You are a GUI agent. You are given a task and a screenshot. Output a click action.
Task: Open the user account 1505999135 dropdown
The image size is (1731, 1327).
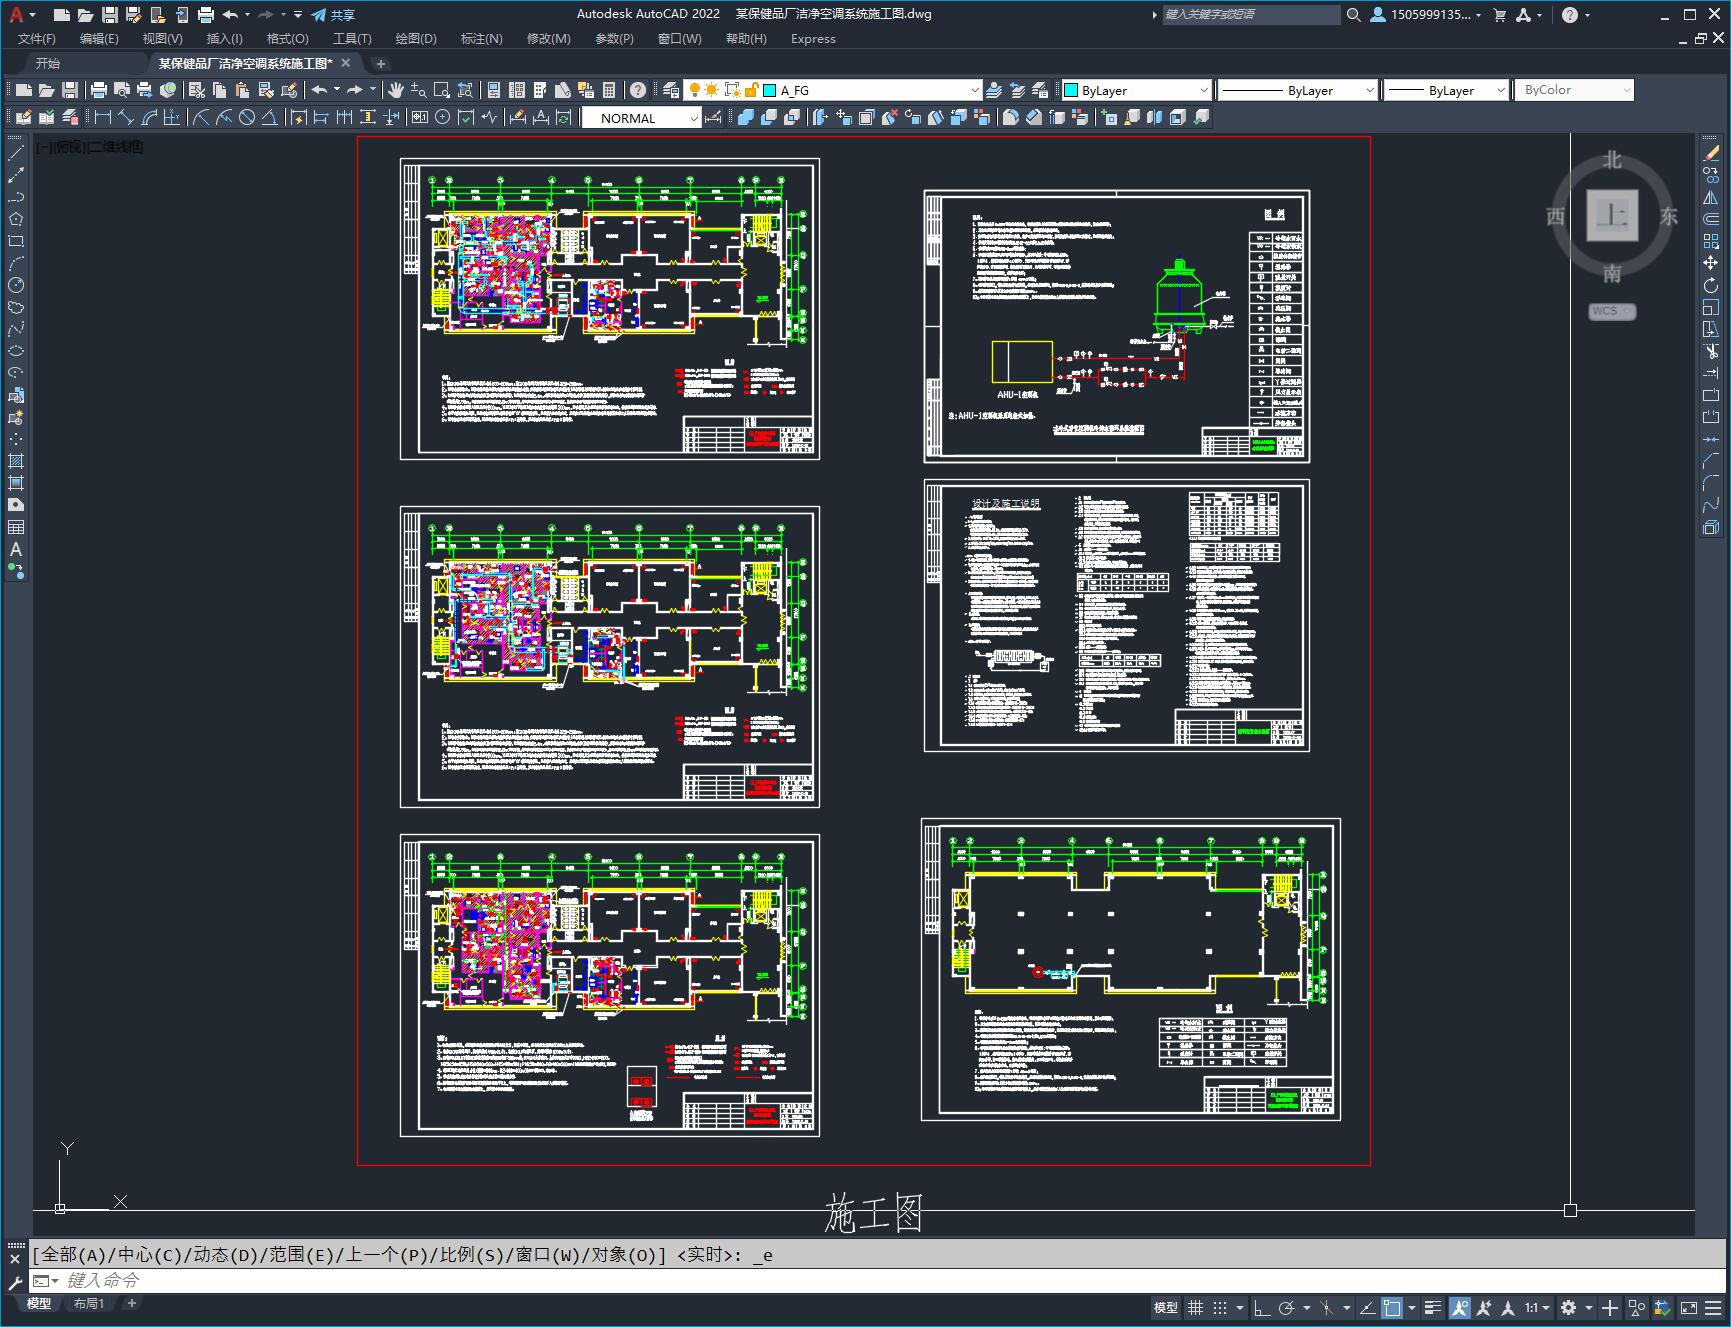pyautogui.click(x=1424, y=14)
